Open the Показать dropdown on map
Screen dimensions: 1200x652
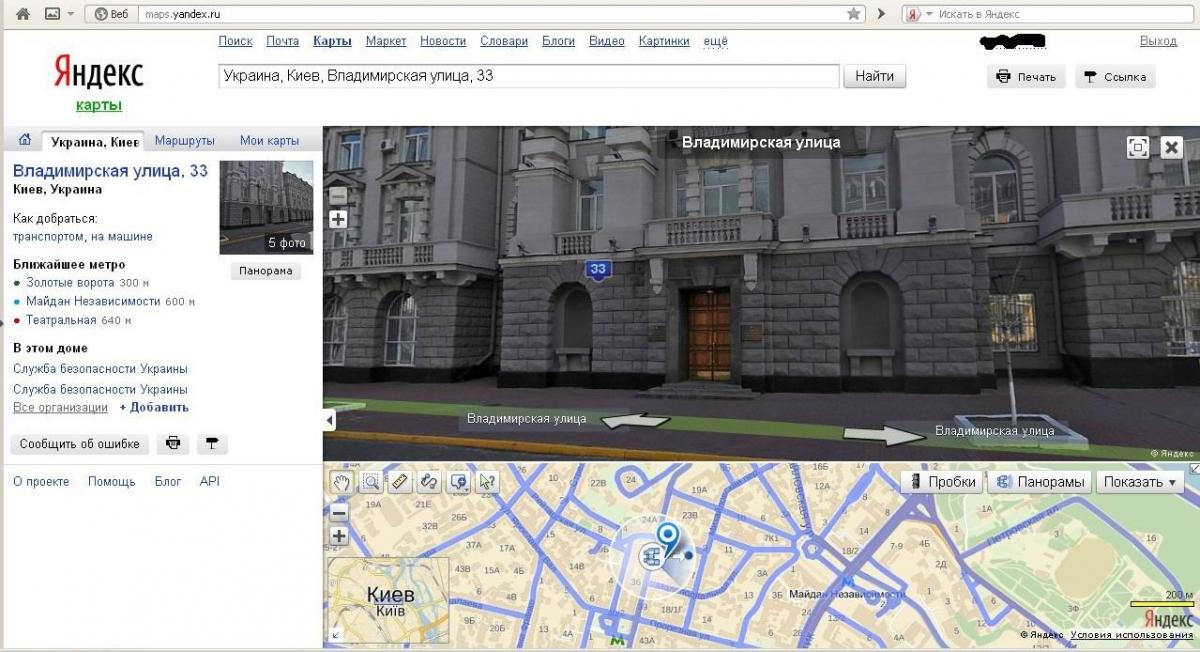coord(1139,482)
